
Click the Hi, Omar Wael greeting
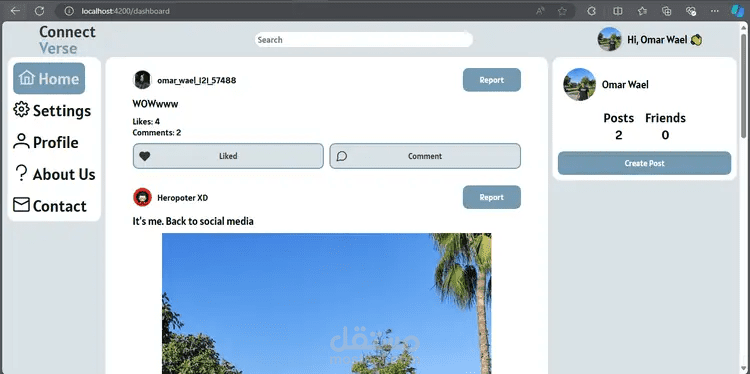pyautogui.click(x=657, y=40)
